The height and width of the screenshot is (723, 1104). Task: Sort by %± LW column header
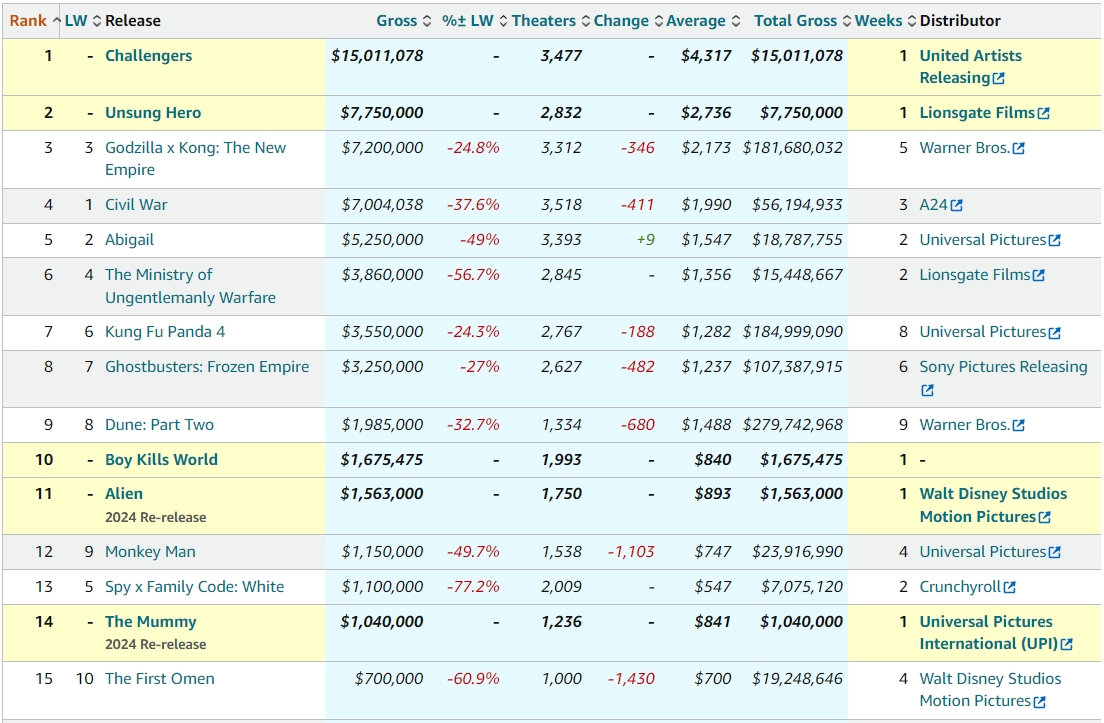pos(468,21)
